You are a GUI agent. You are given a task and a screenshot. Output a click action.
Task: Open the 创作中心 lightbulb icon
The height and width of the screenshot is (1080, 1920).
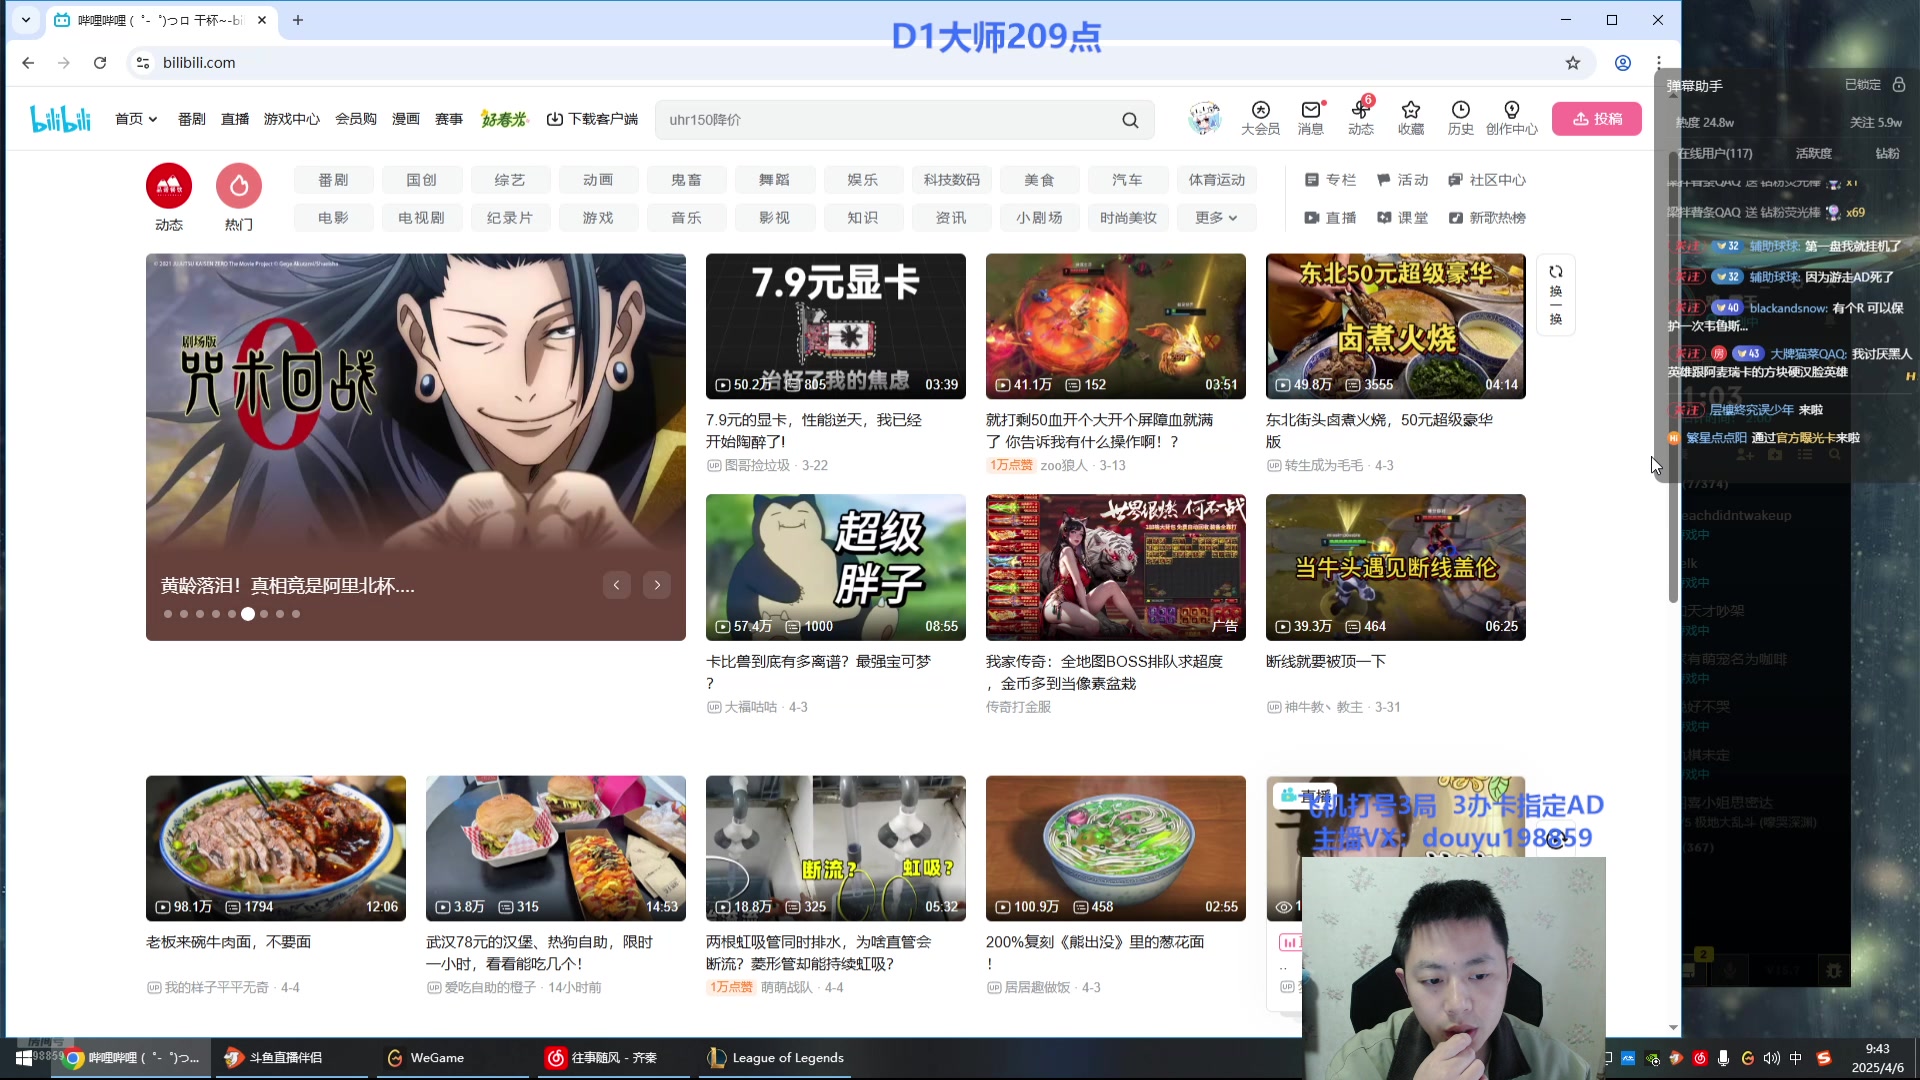point(1512,118)
